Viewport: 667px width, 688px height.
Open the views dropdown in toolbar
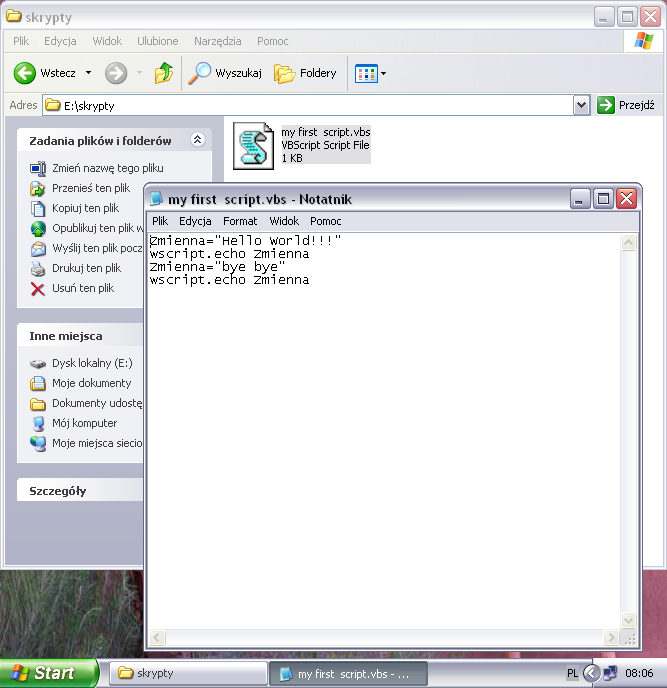point(371,73)
